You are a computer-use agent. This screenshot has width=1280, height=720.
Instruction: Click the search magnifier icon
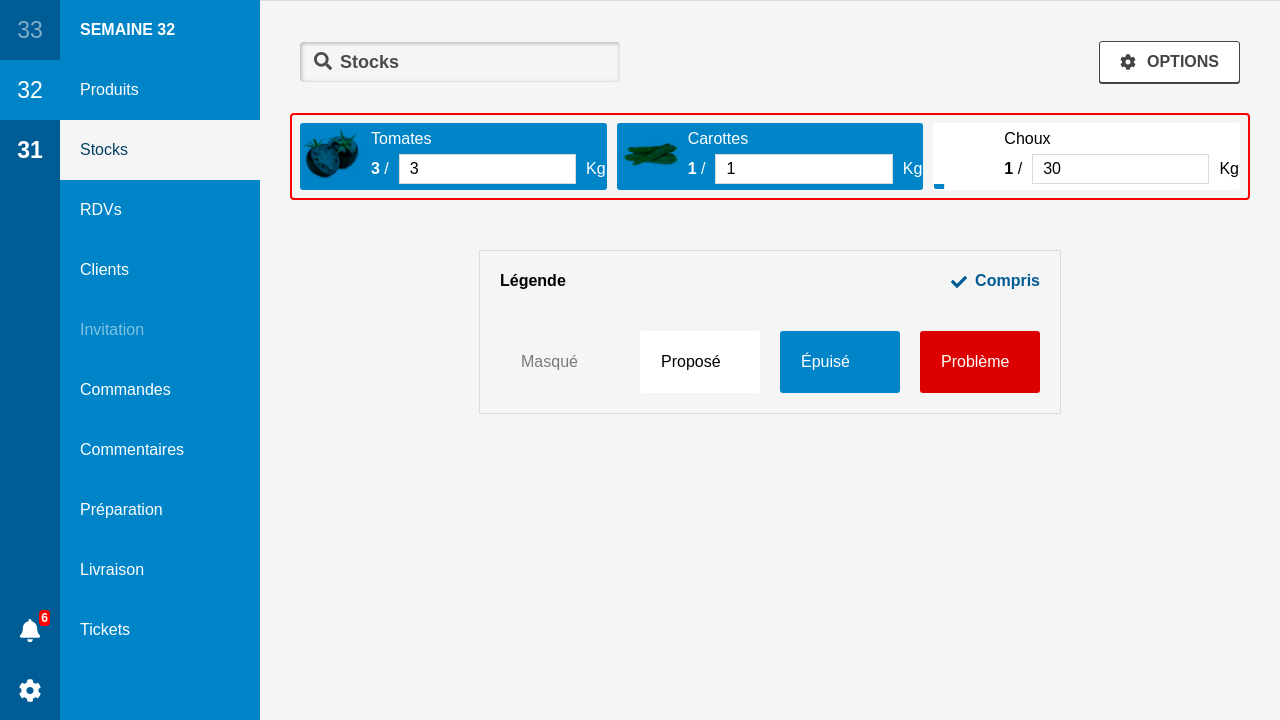tap(323, 61)
